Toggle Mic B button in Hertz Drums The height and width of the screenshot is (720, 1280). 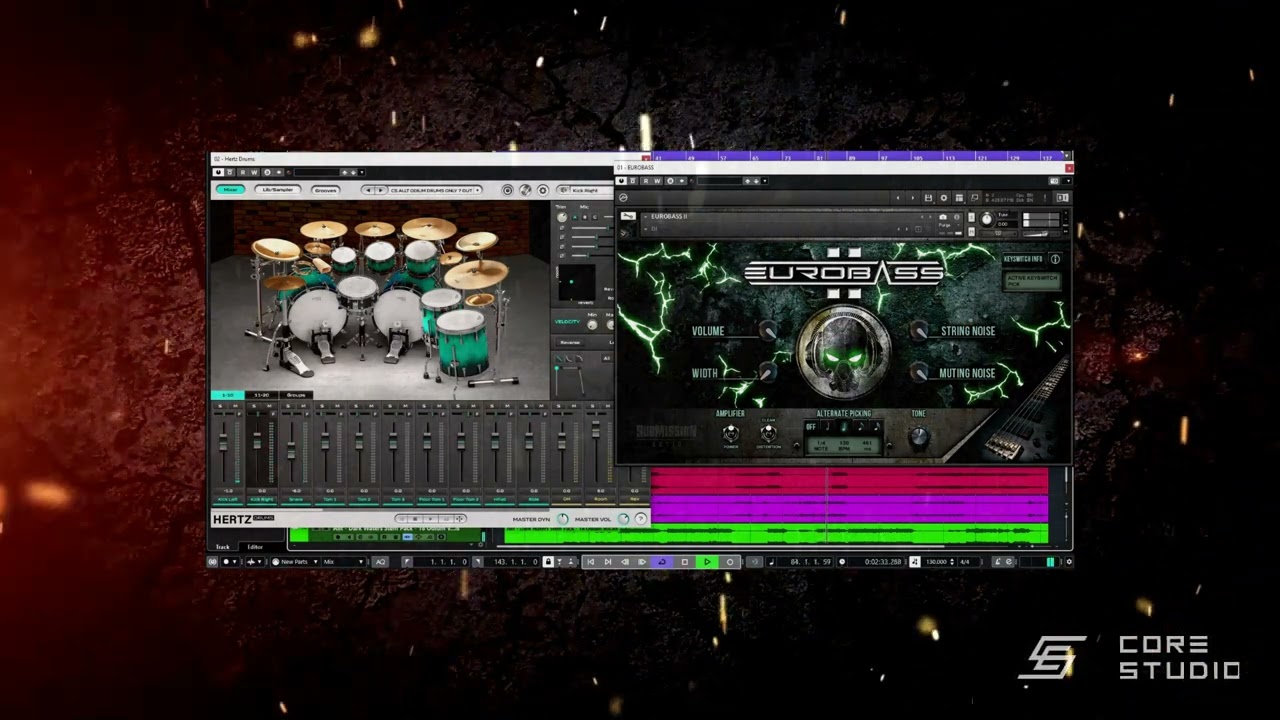(585, 216)
